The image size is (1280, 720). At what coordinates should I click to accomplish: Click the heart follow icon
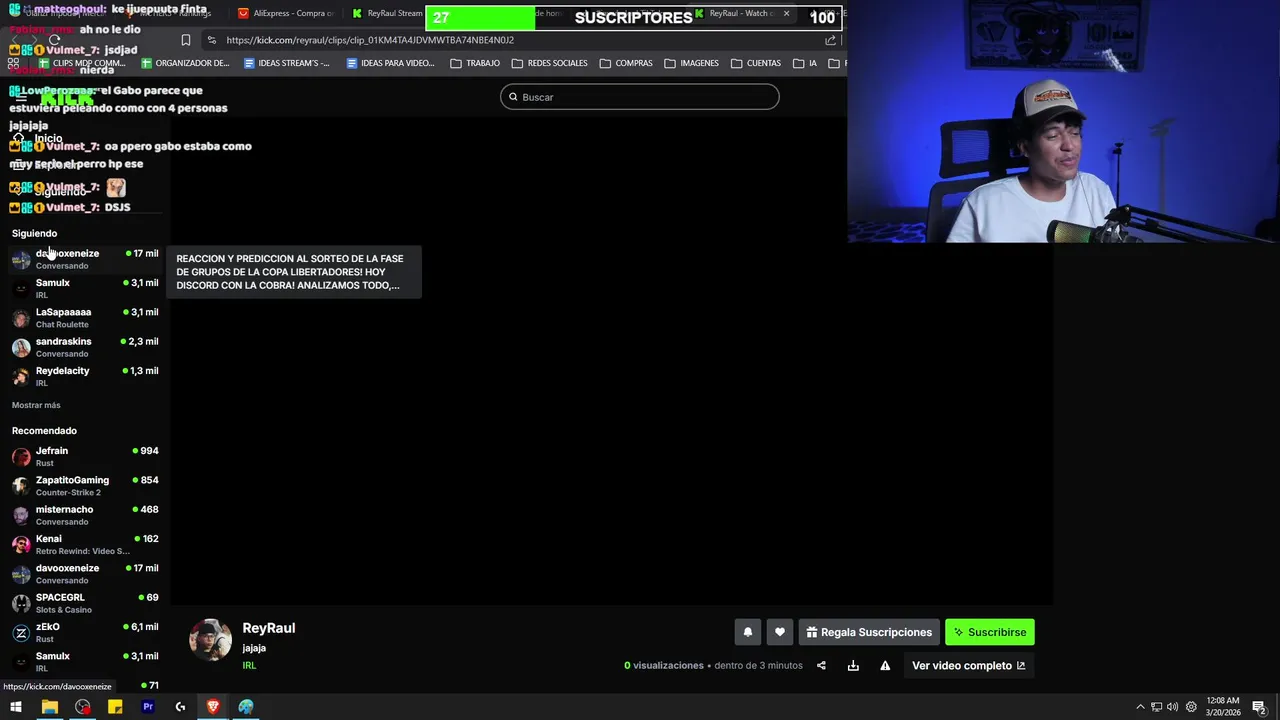[x=780, y=632]
